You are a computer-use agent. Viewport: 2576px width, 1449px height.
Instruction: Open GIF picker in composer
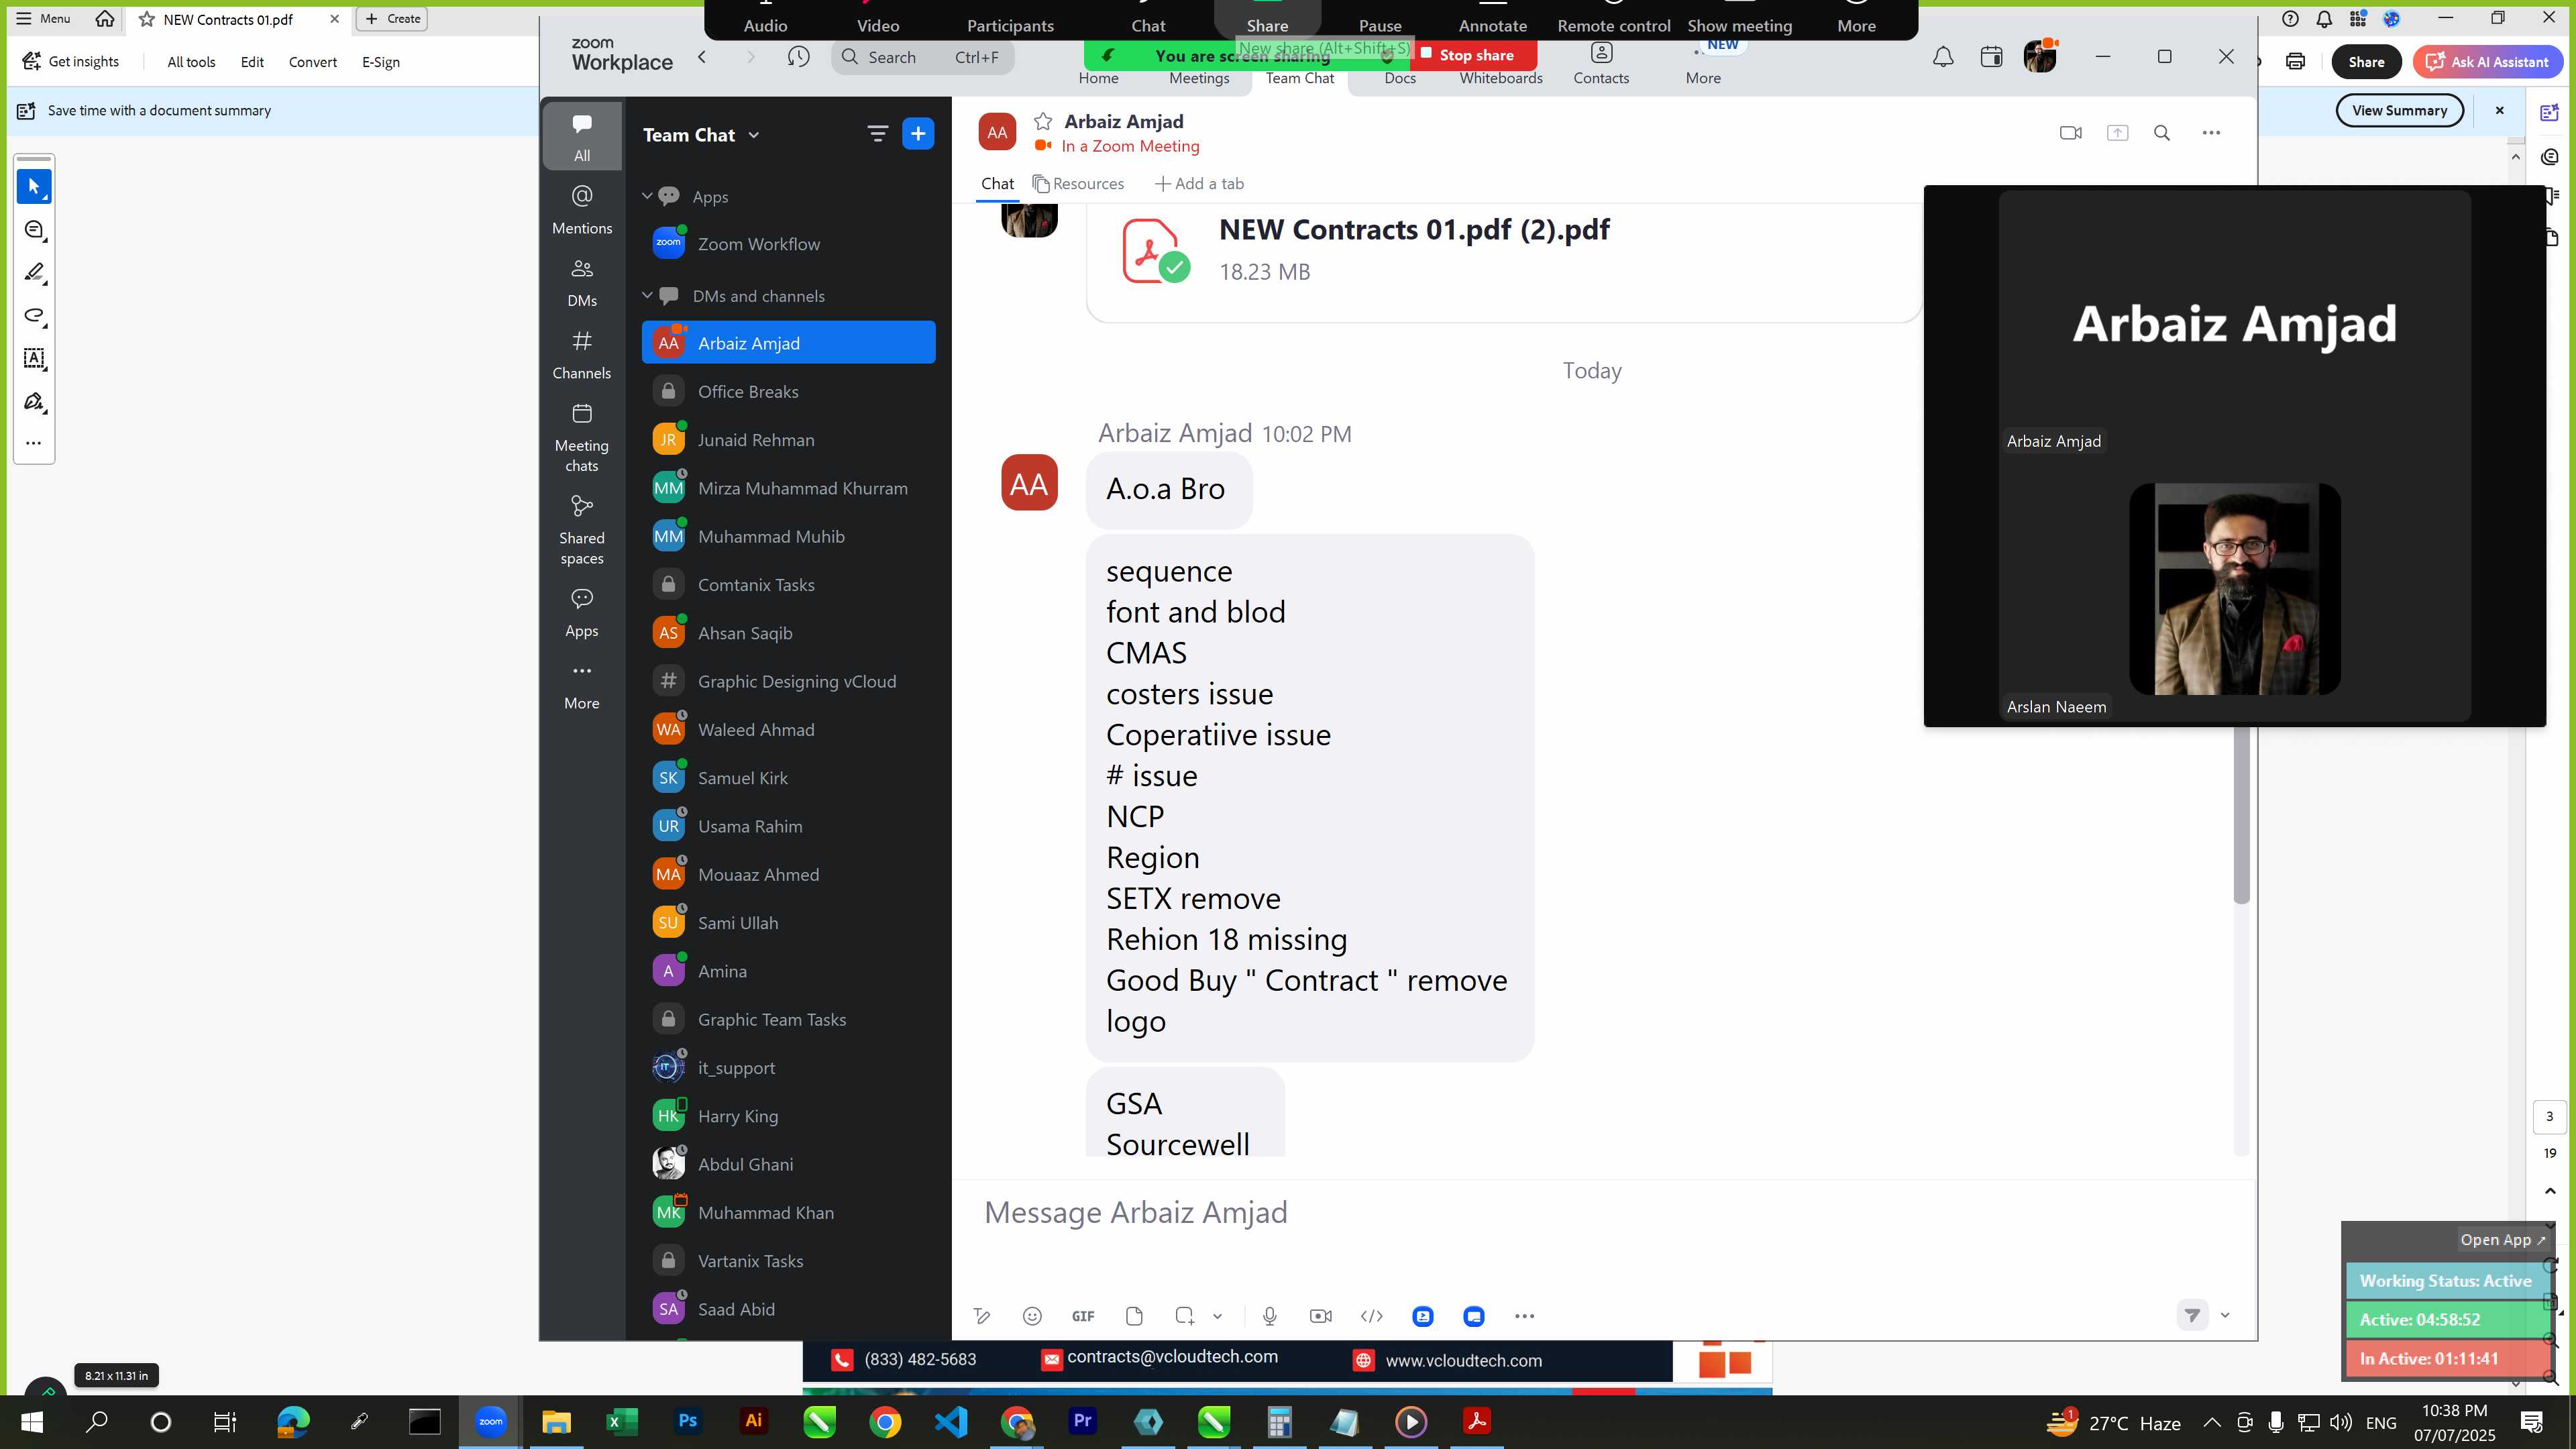pos(1083,1316)
